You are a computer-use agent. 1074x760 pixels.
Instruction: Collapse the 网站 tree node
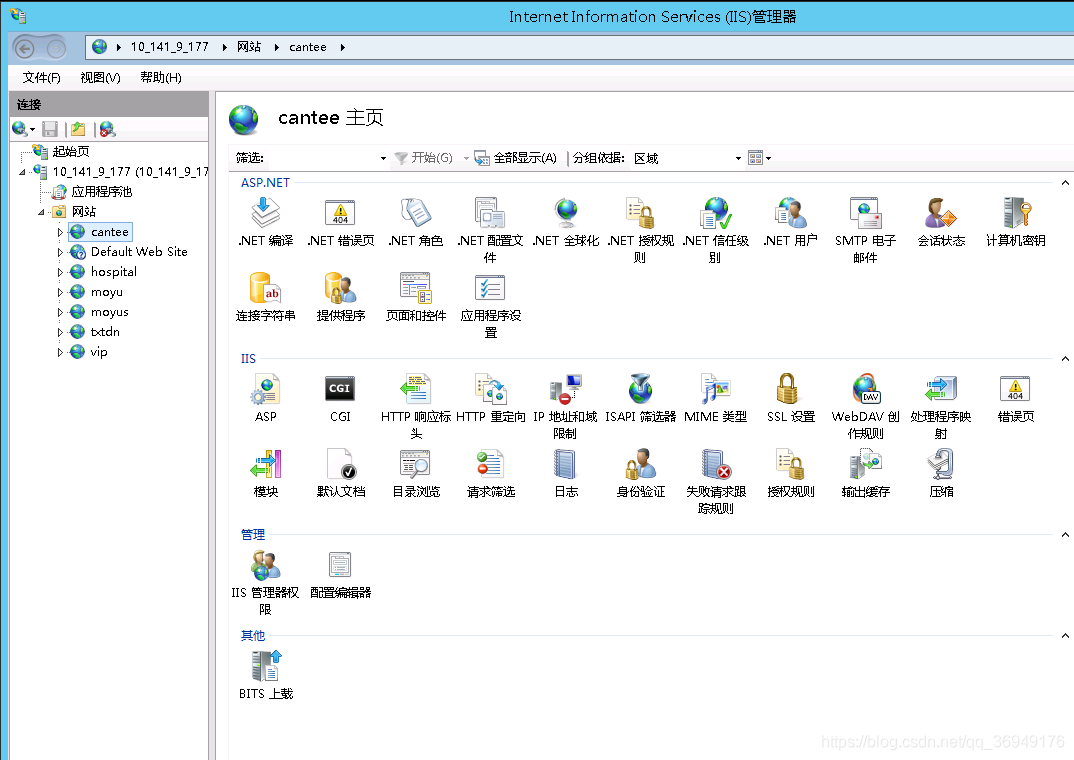[41, 212]
